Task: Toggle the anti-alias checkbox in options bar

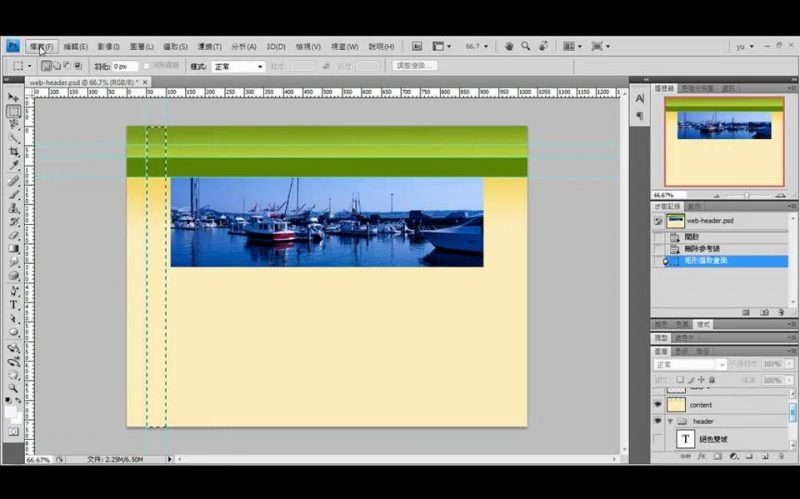Action: [147, 66]
